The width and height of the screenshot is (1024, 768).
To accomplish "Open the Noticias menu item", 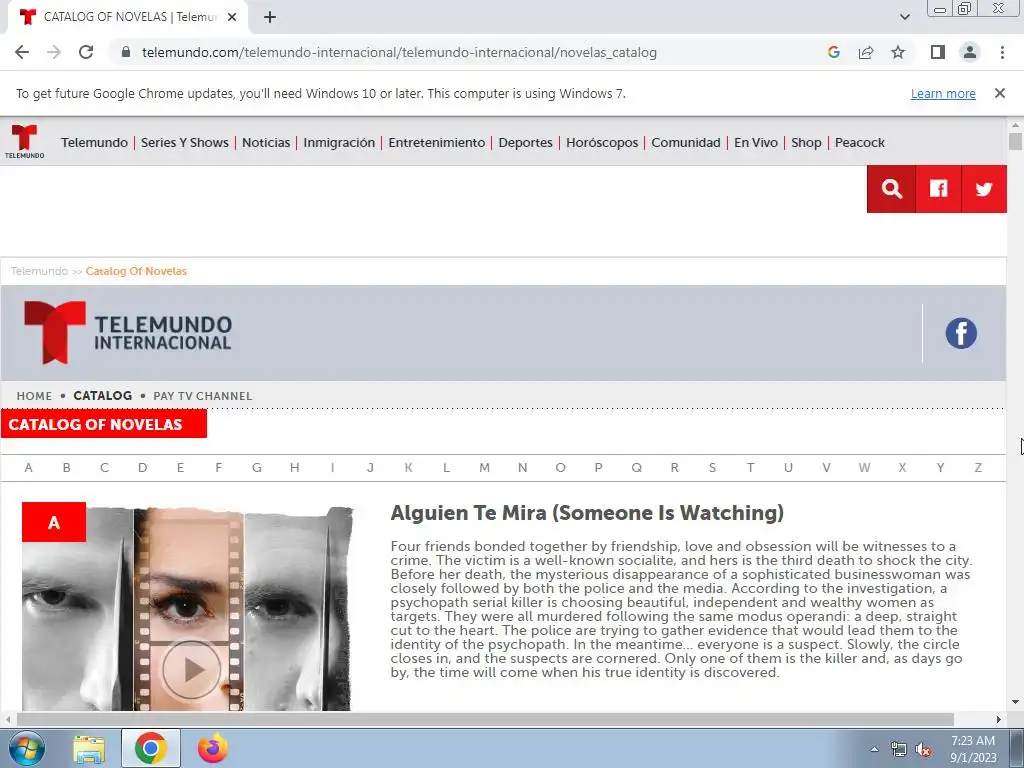I will pos(266,142).
